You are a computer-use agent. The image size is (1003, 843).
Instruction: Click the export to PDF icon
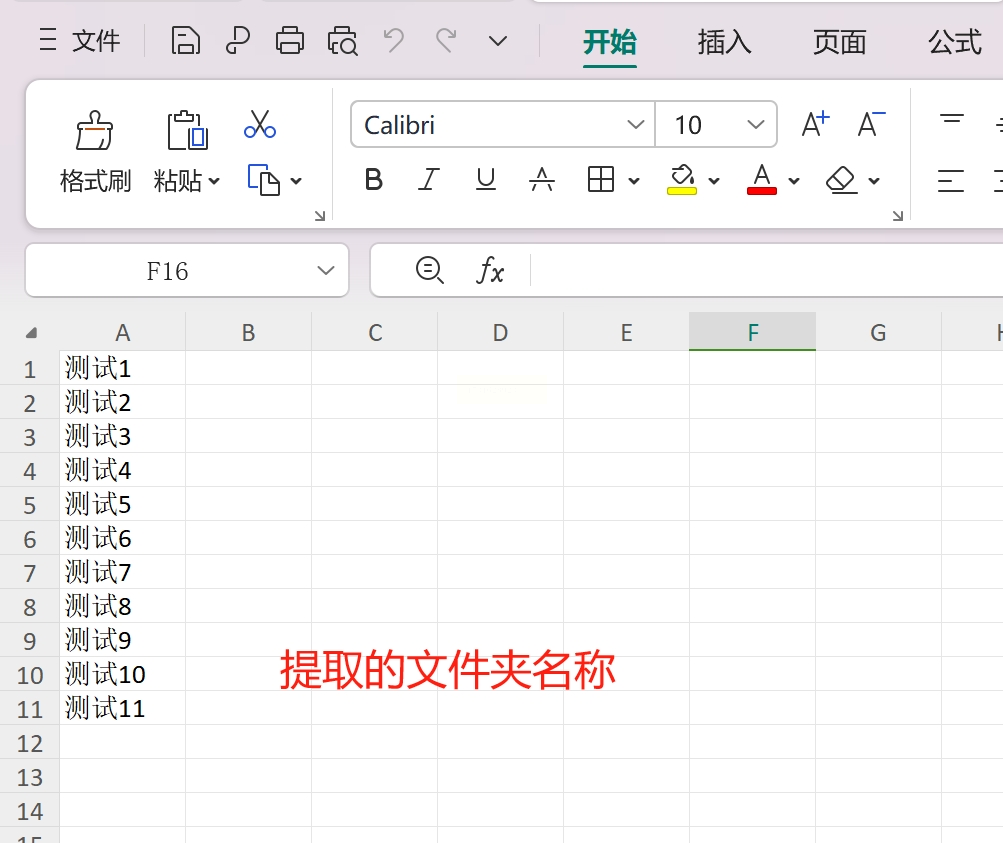[238, 41]
